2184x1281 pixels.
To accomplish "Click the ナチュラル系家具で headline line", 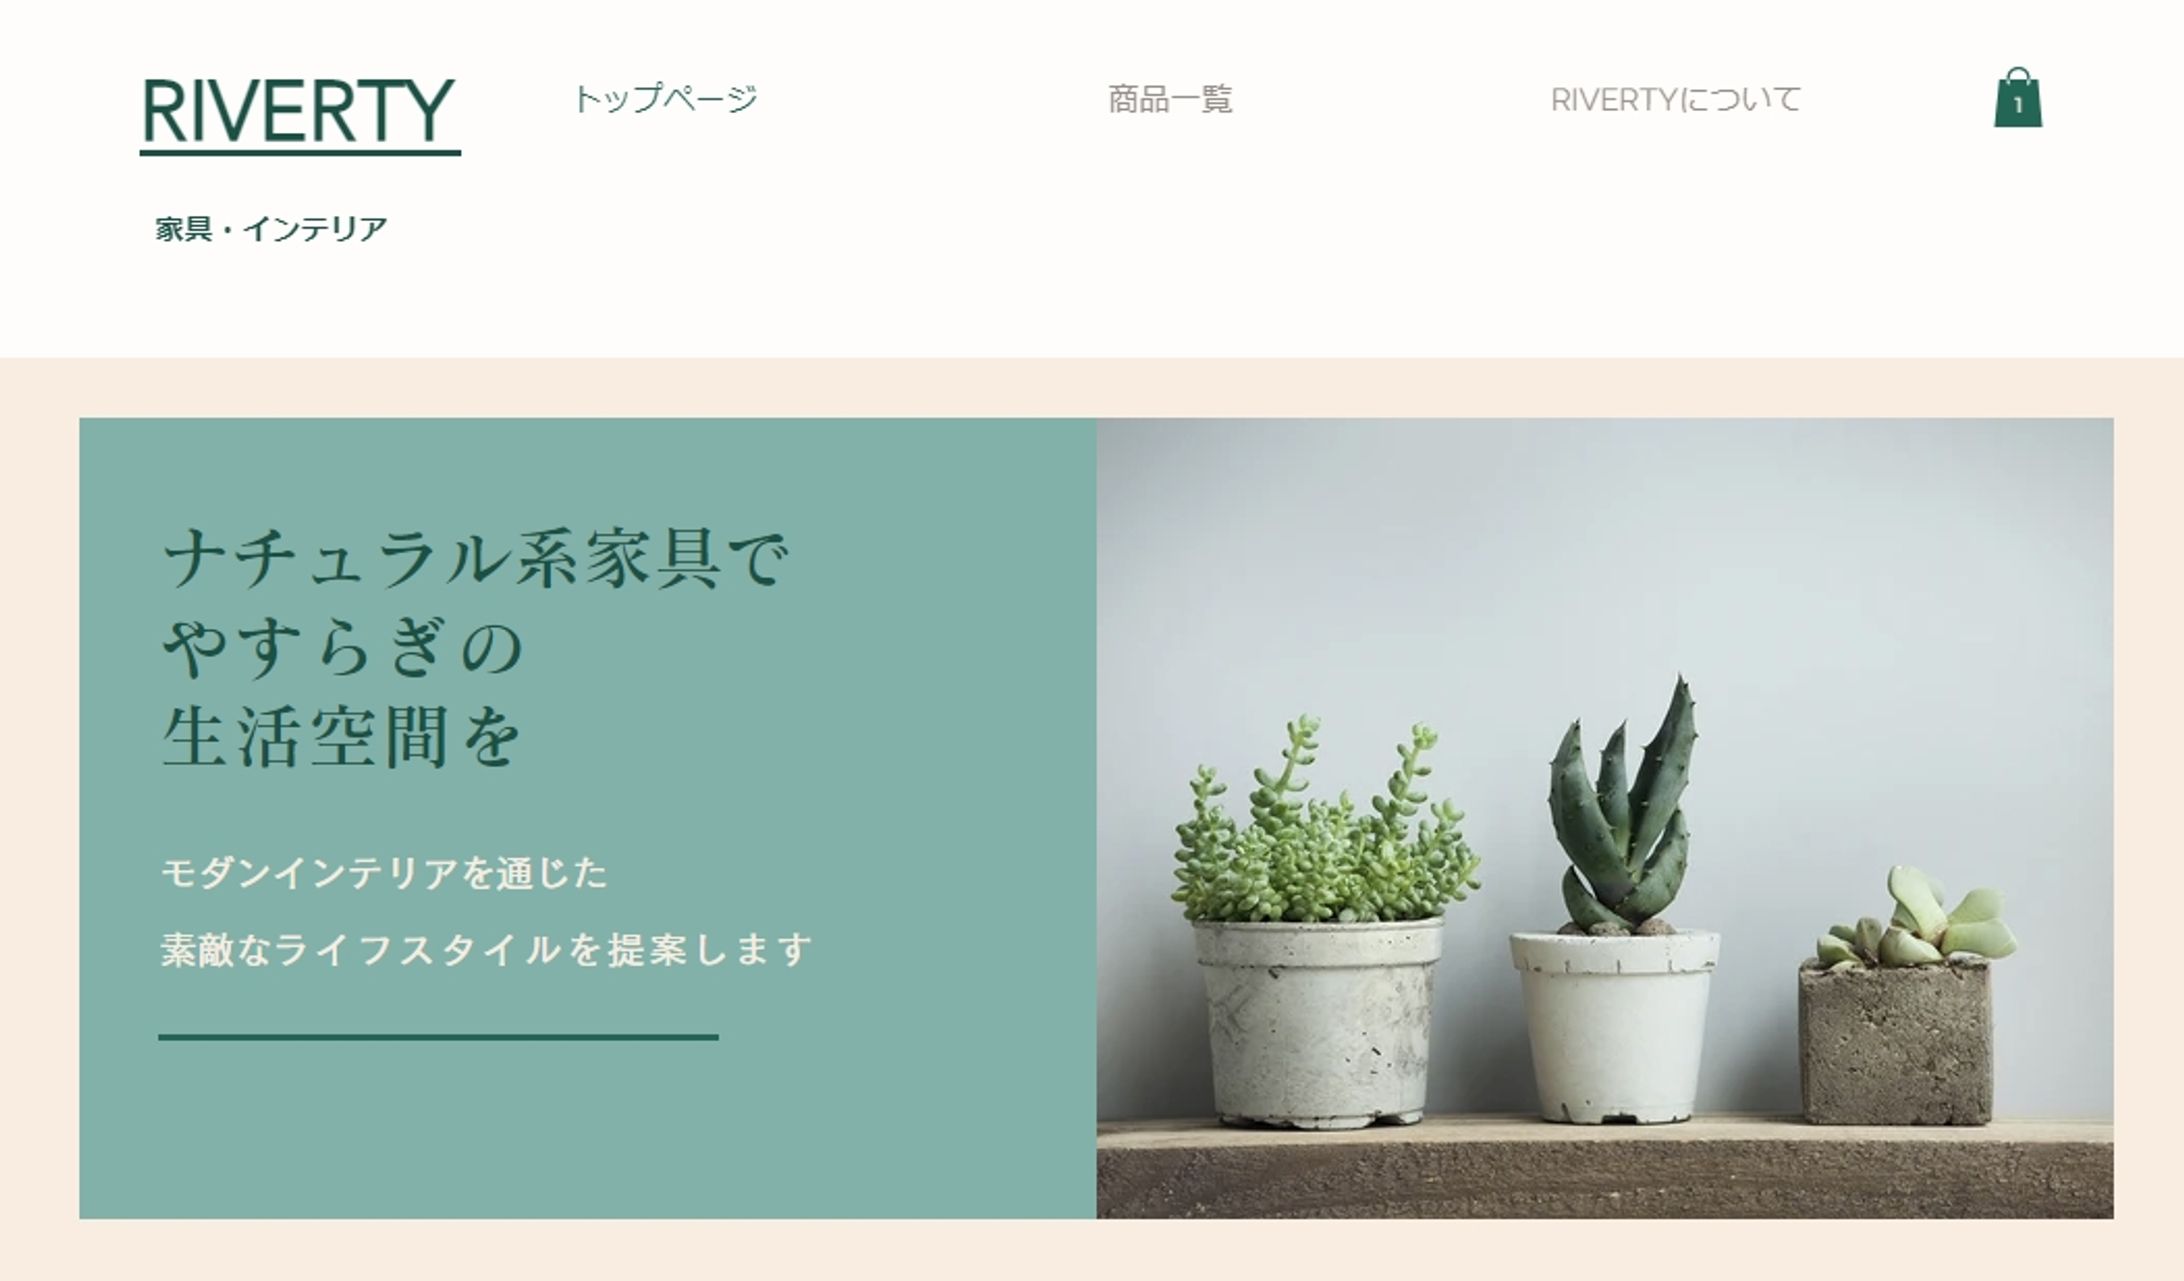I will (x=476, y=558).
